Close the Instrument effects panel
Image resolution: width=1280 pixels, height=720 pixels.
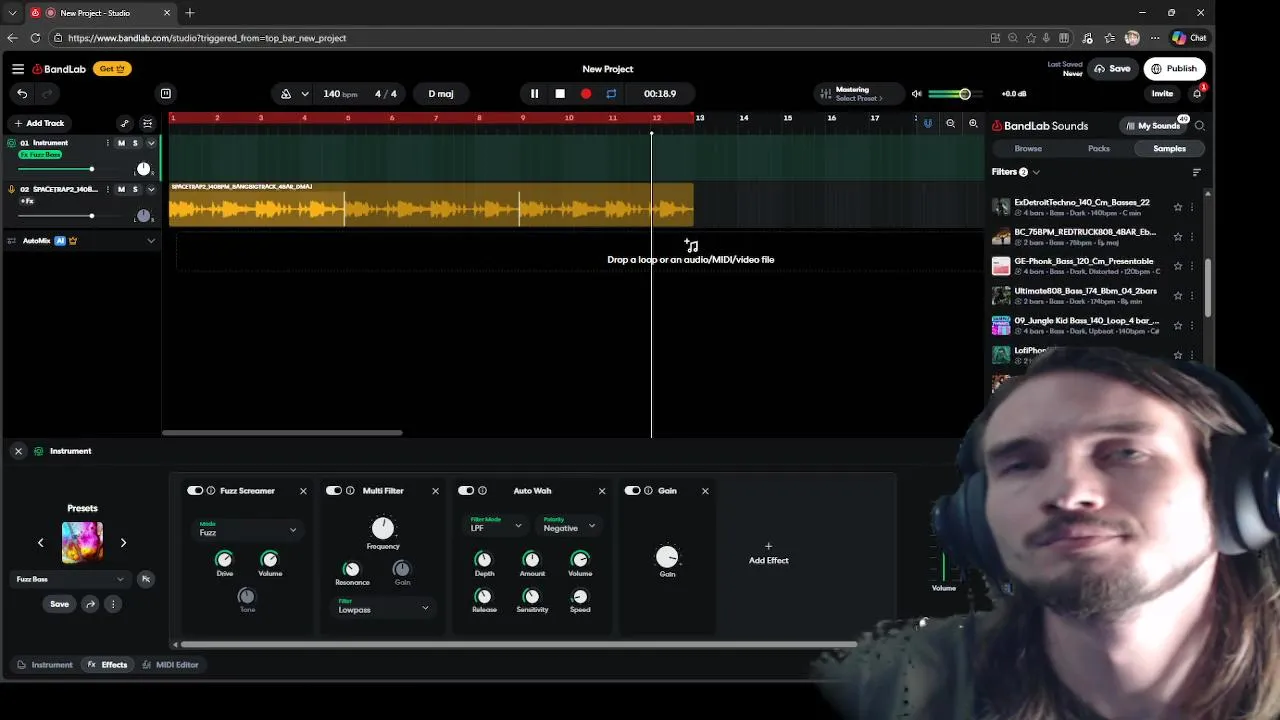pyautogui.click(x=18, y=451)
